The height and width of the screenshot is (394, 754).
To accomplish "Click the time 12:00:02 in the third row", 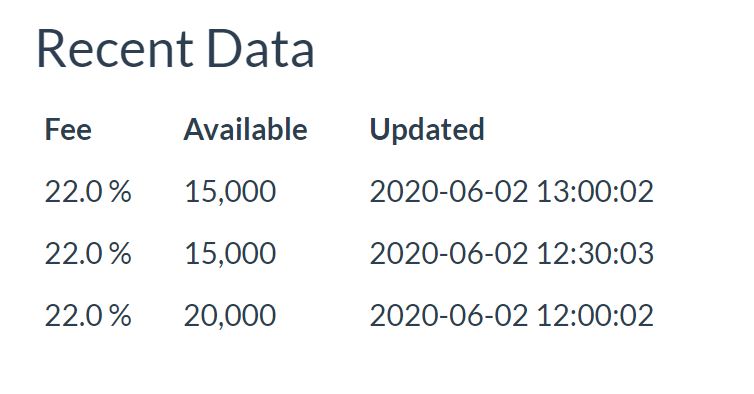I will [595, 316].
